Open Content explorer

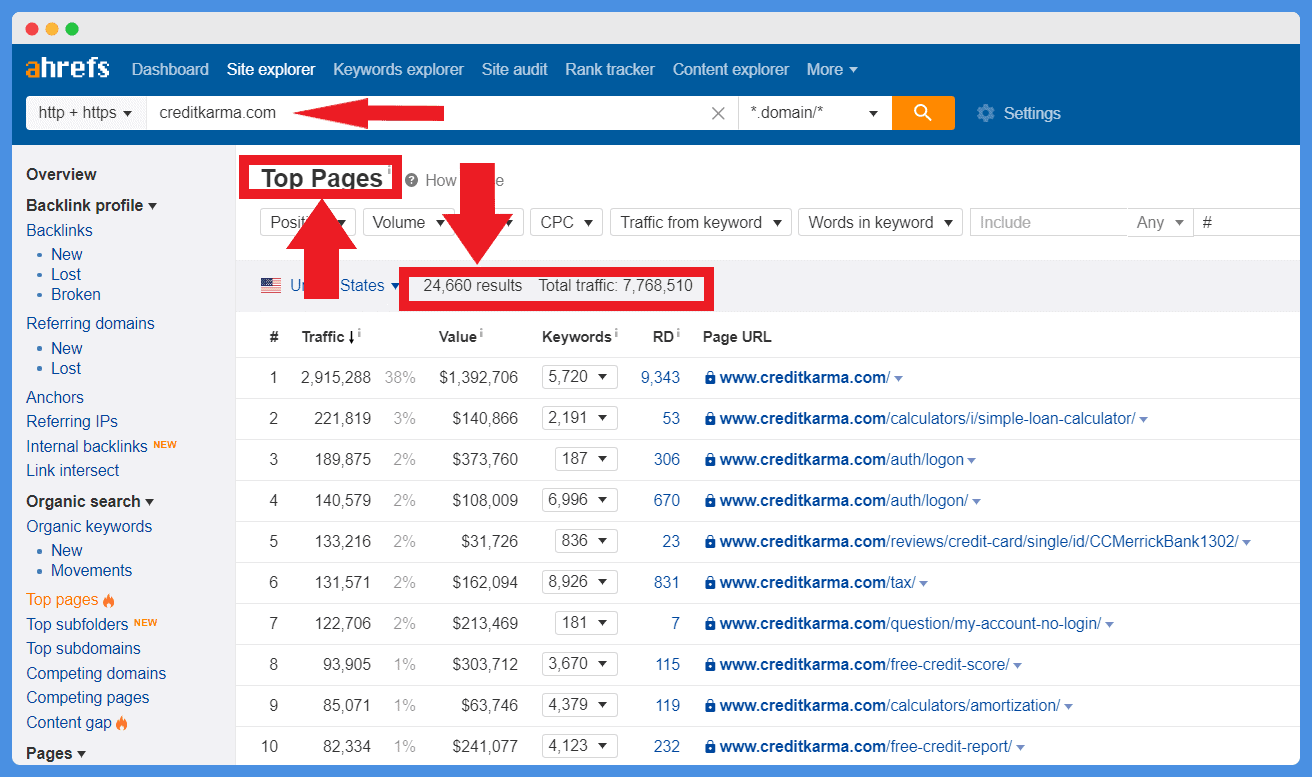pyautogui.click(x=731, y=69)
